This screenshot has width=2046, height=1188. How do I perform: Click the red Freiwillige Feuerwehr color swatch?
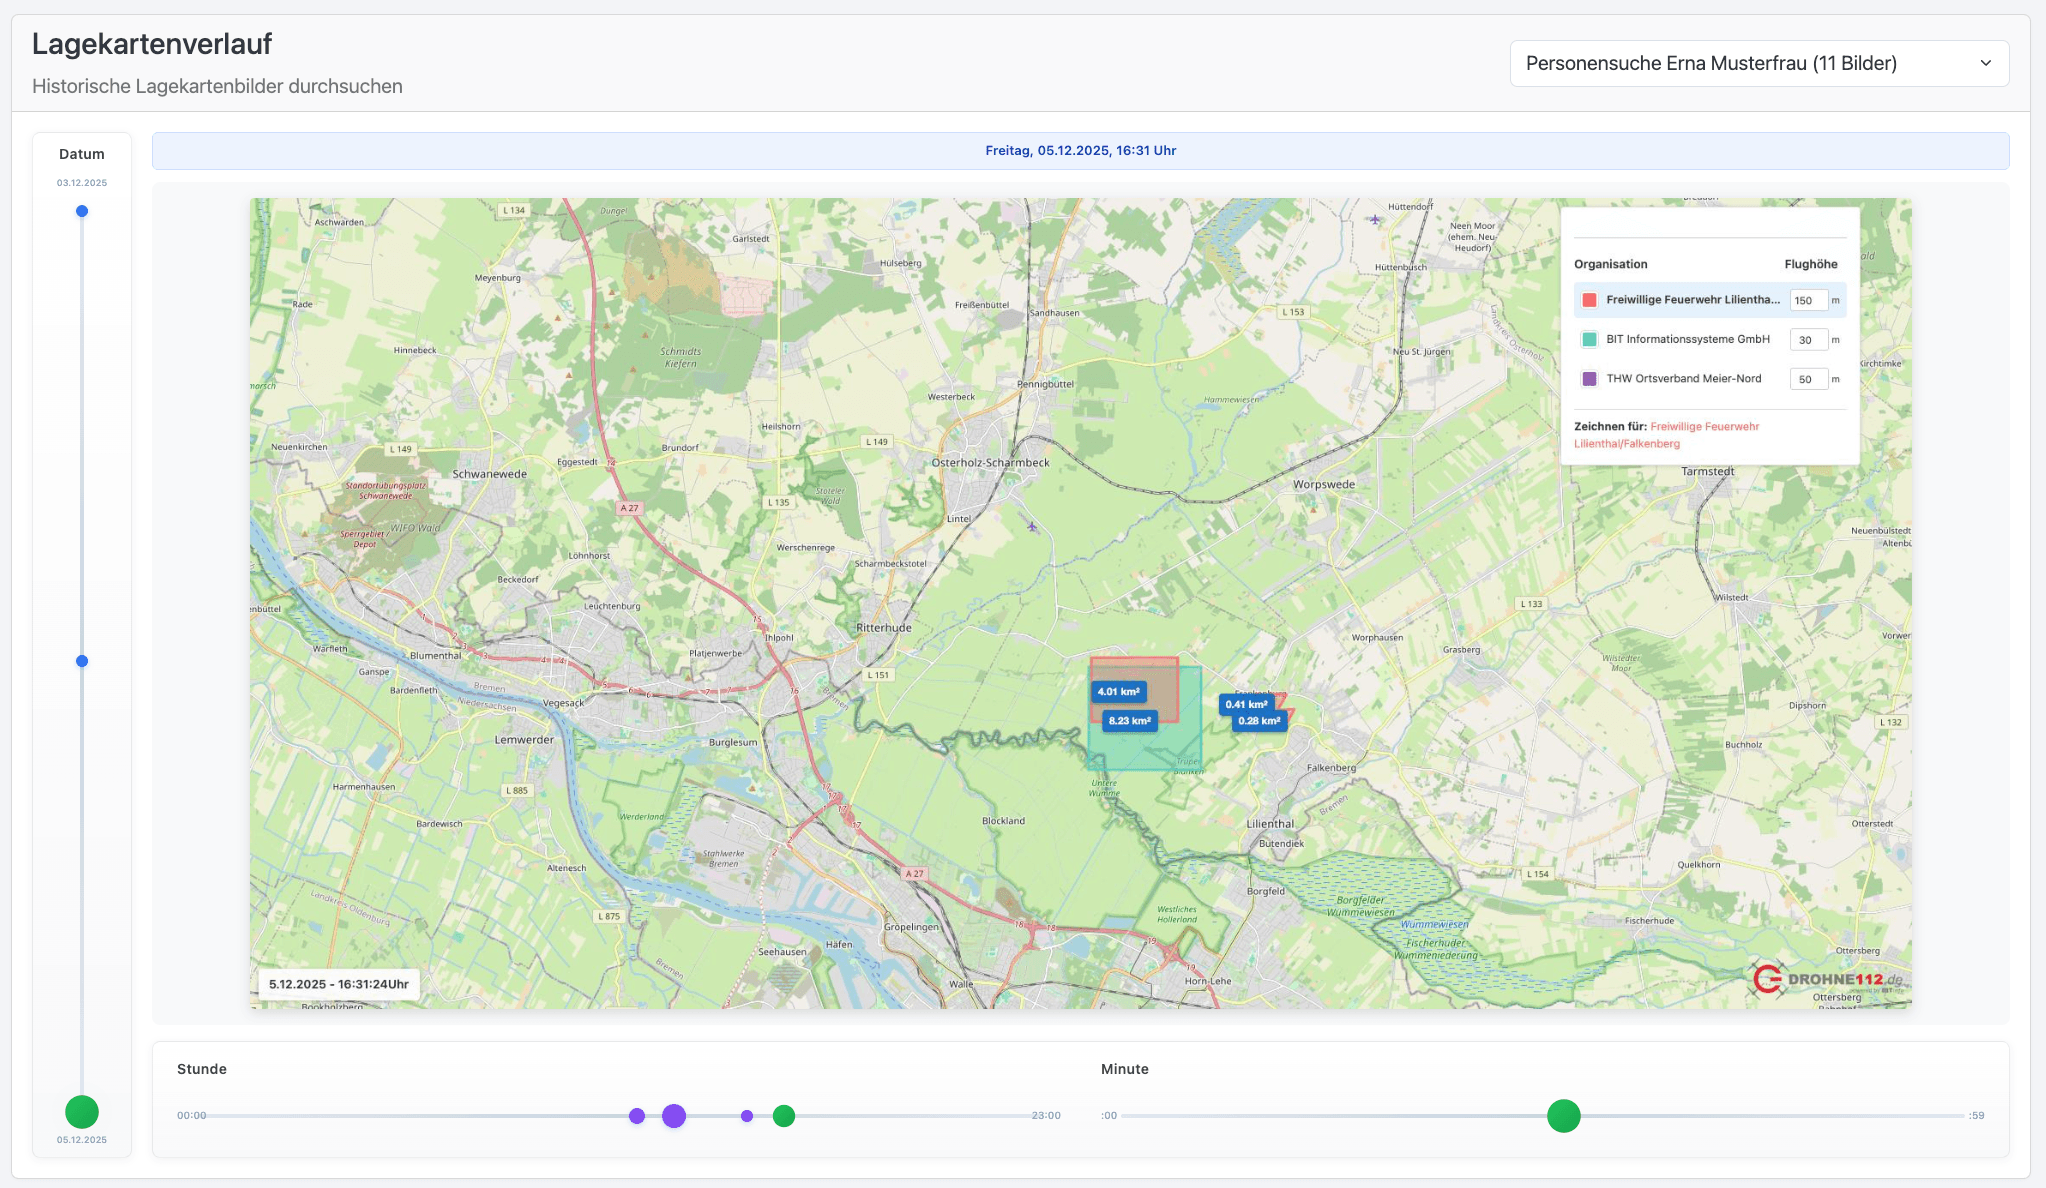[x=1589, y=300]
